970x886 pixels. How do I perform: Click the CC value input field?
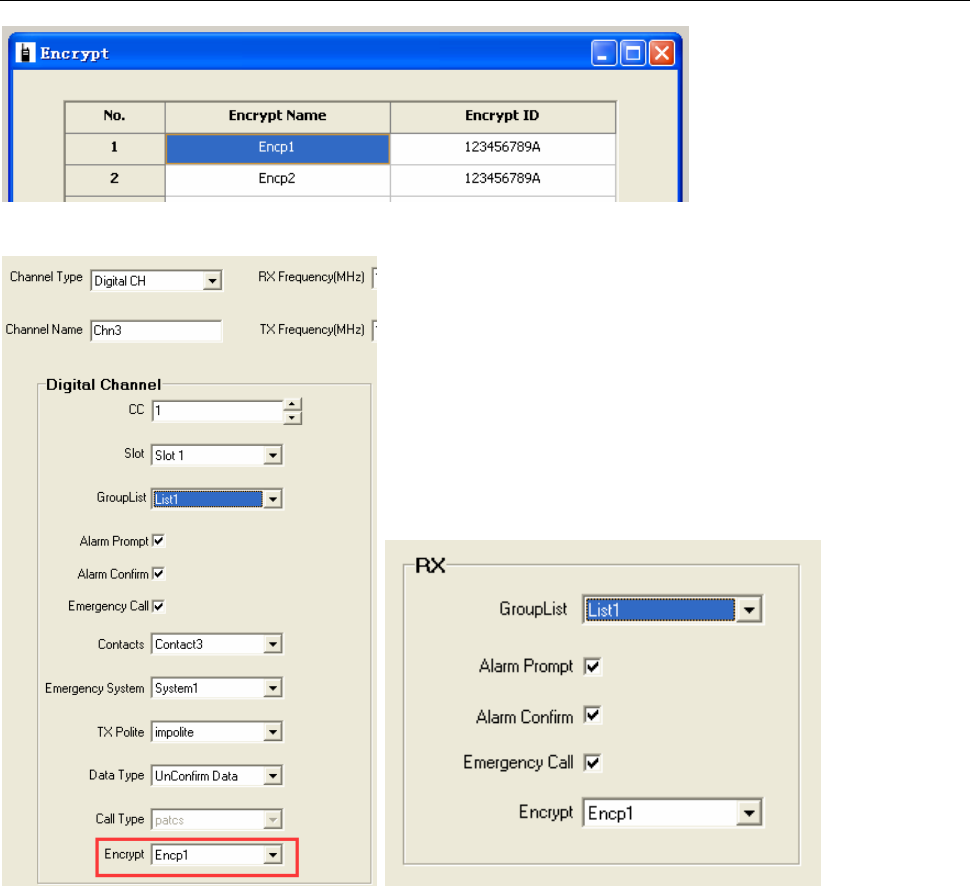click(218, 411)
